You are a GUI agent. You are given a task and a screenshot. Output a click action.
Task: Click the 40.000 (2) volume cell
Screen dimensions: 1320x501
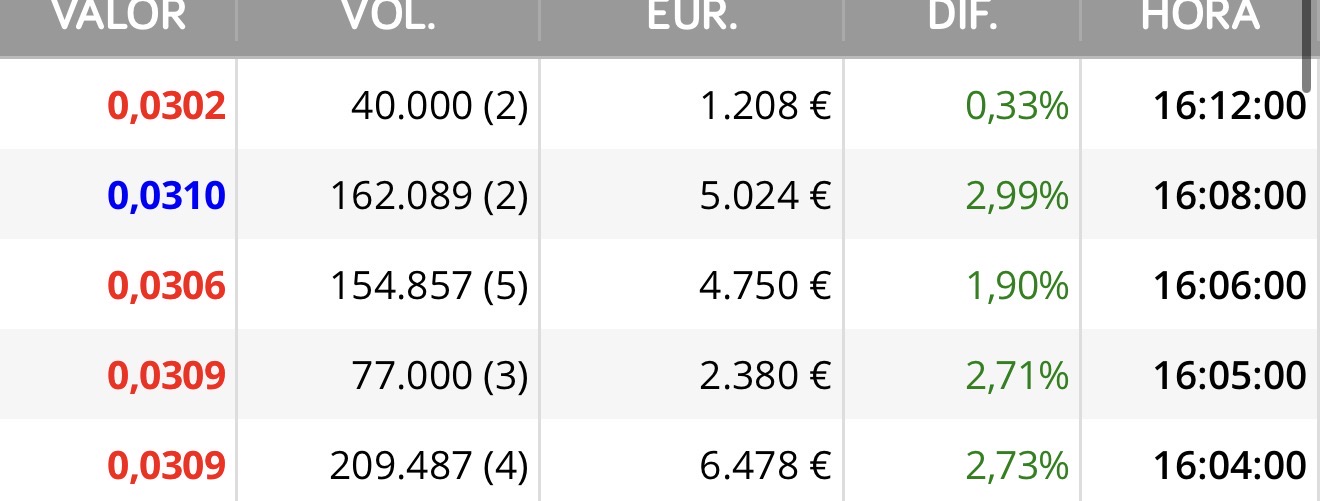pos(439,106)
